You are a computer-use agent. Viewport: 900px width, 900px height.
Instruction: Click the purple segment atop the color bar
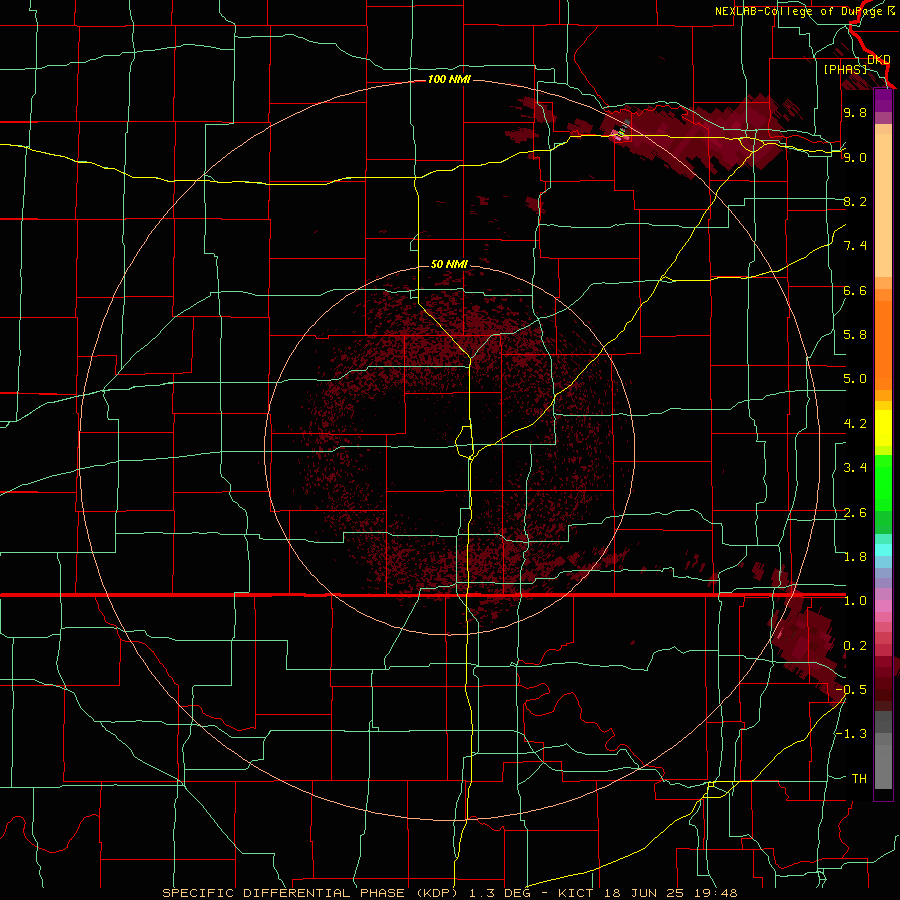(883, 100)
